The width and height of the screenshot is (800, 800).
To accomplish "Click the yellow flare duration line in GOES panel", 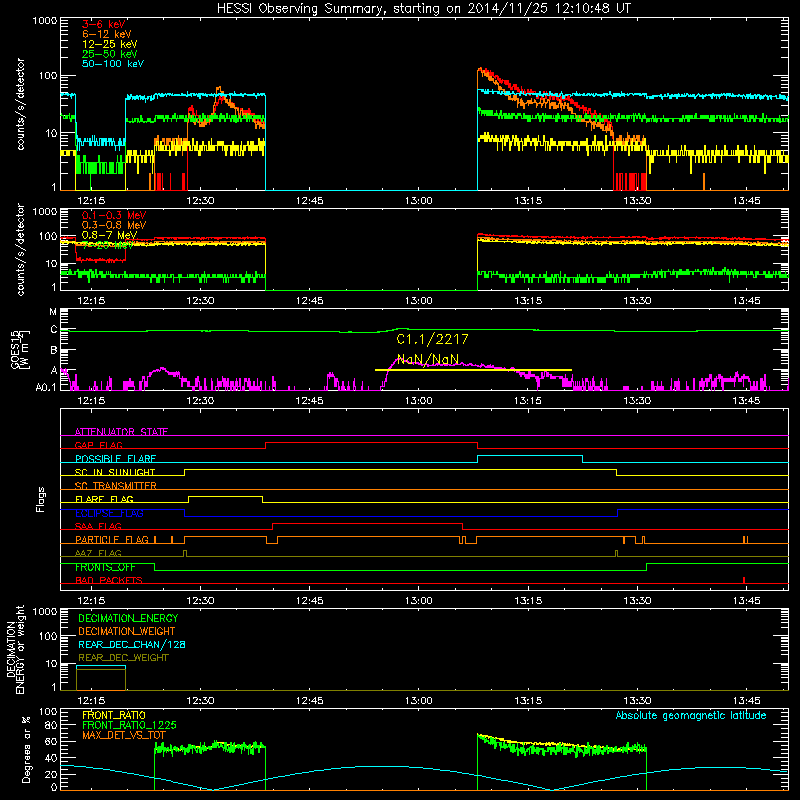I will click(473, 370).
